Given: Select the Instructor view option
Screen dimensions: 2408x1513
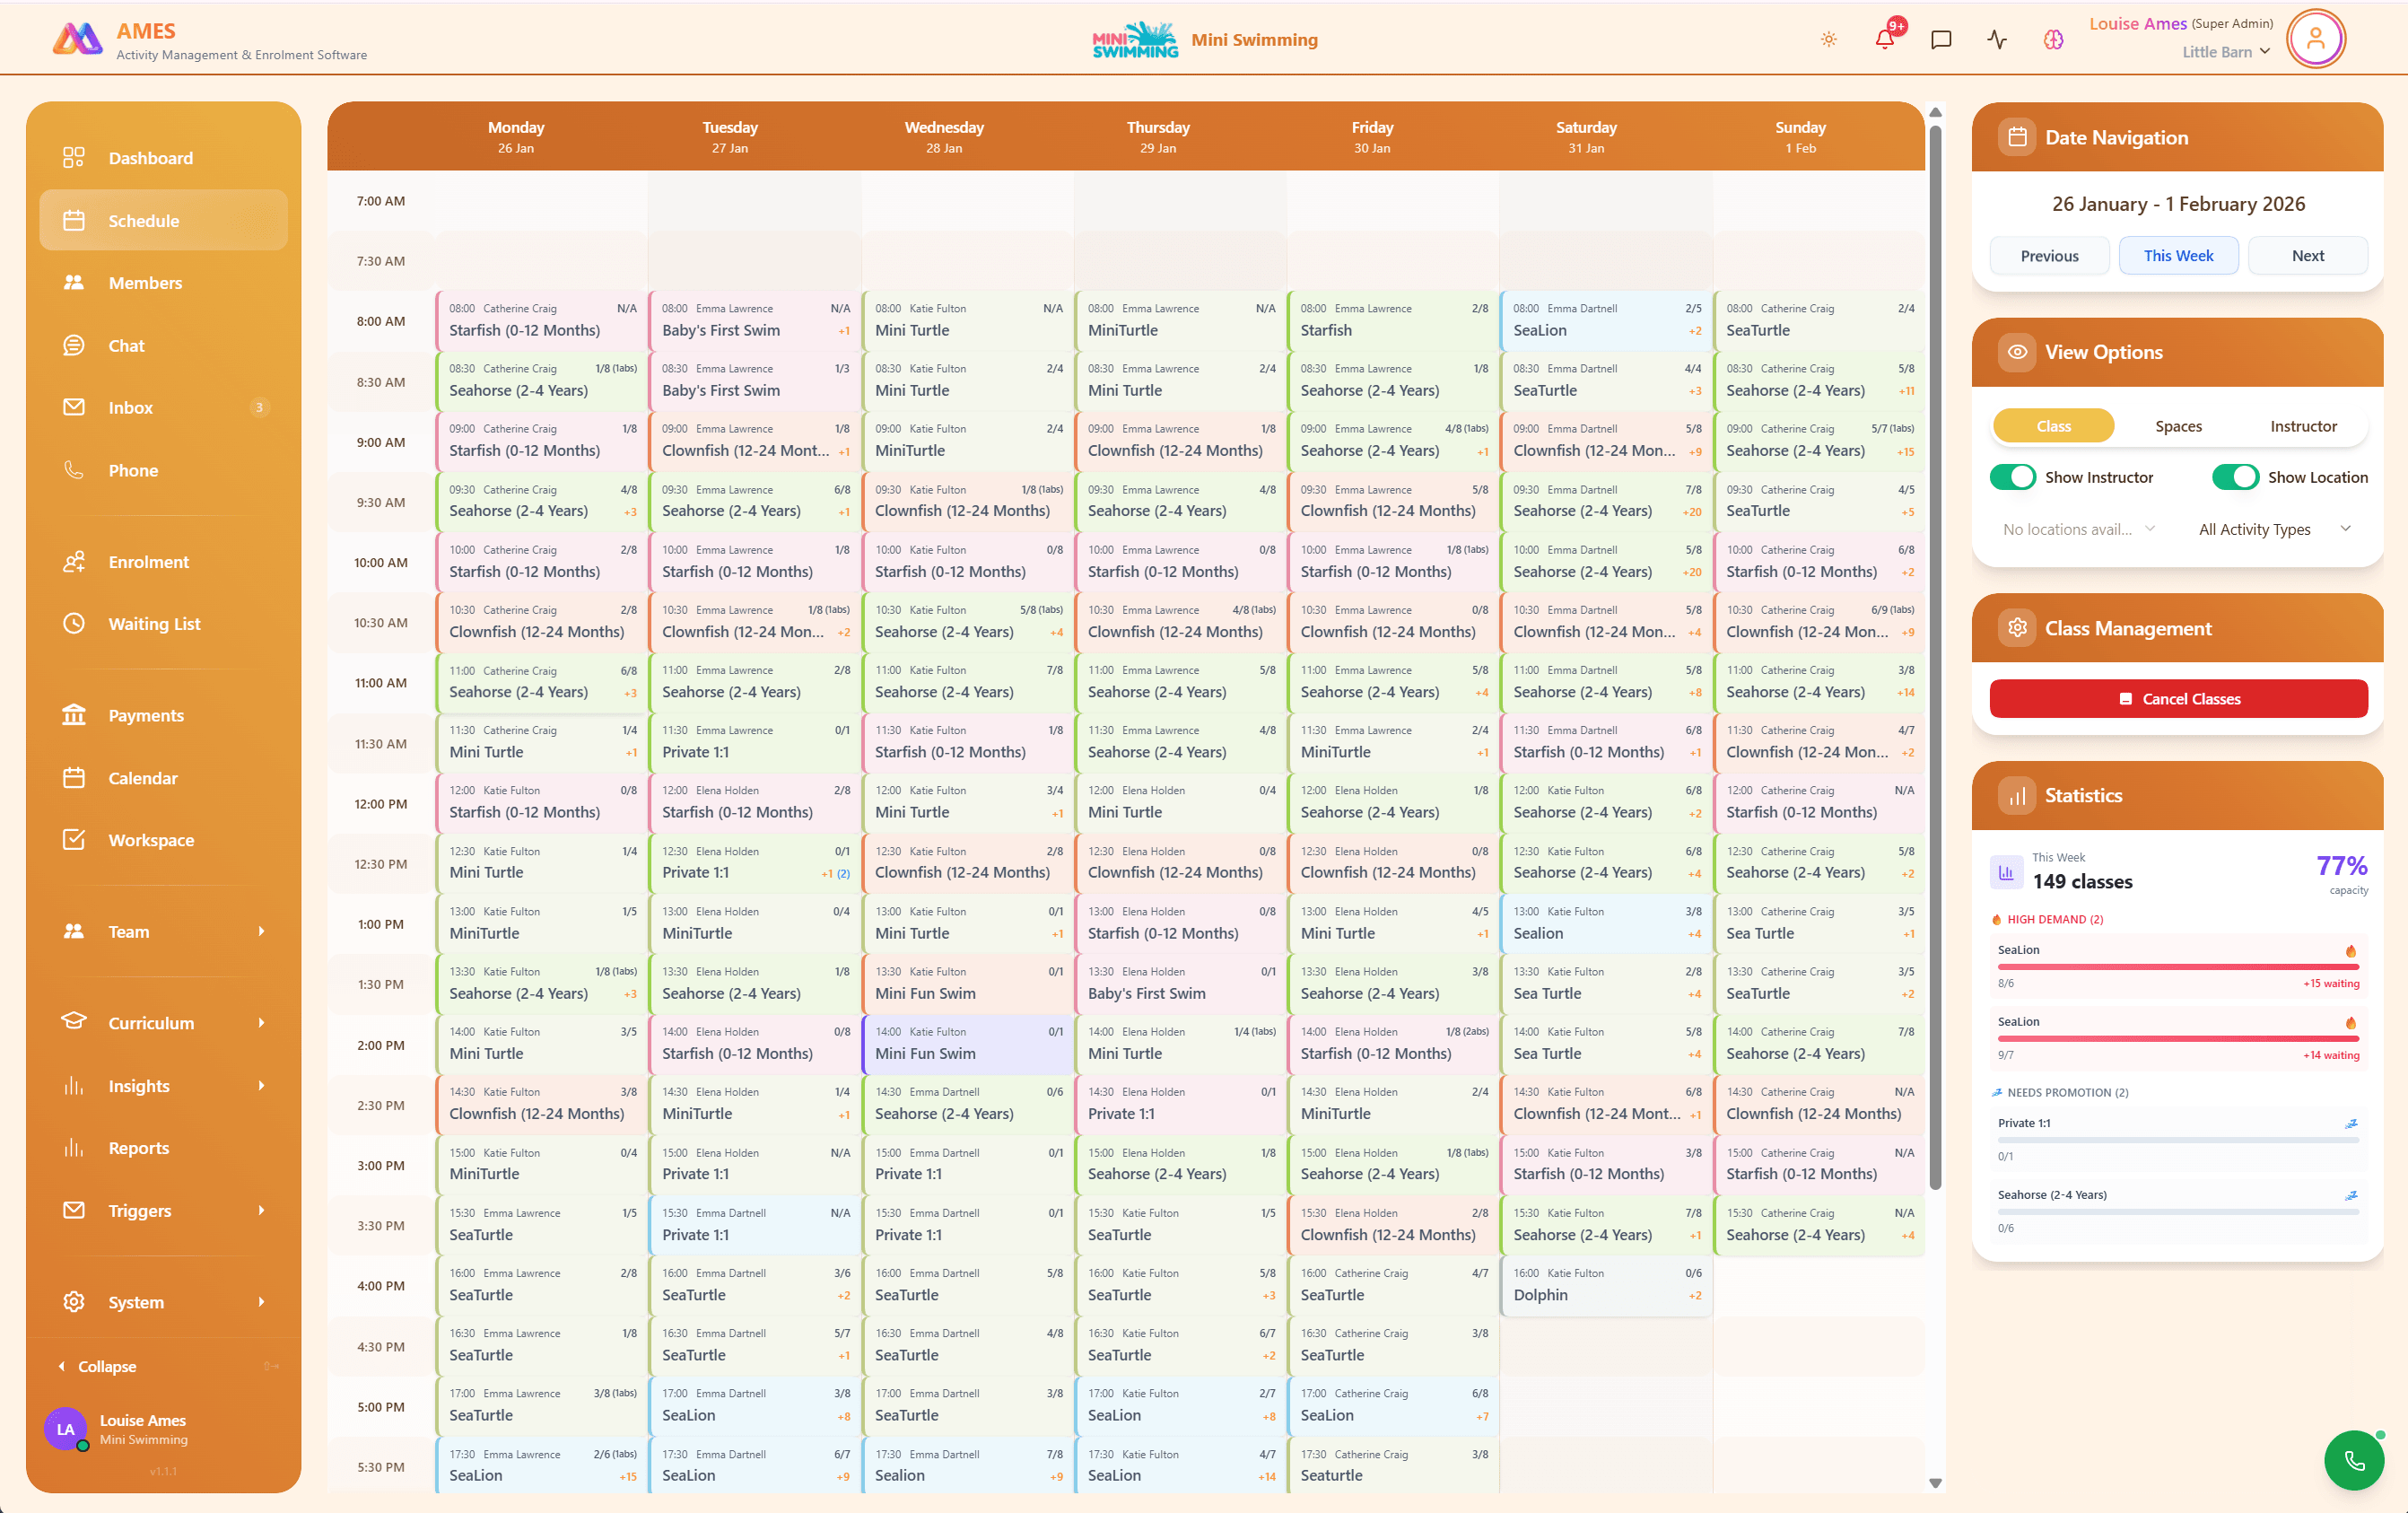Looking at the screenshot, I should click(2303, 426).
